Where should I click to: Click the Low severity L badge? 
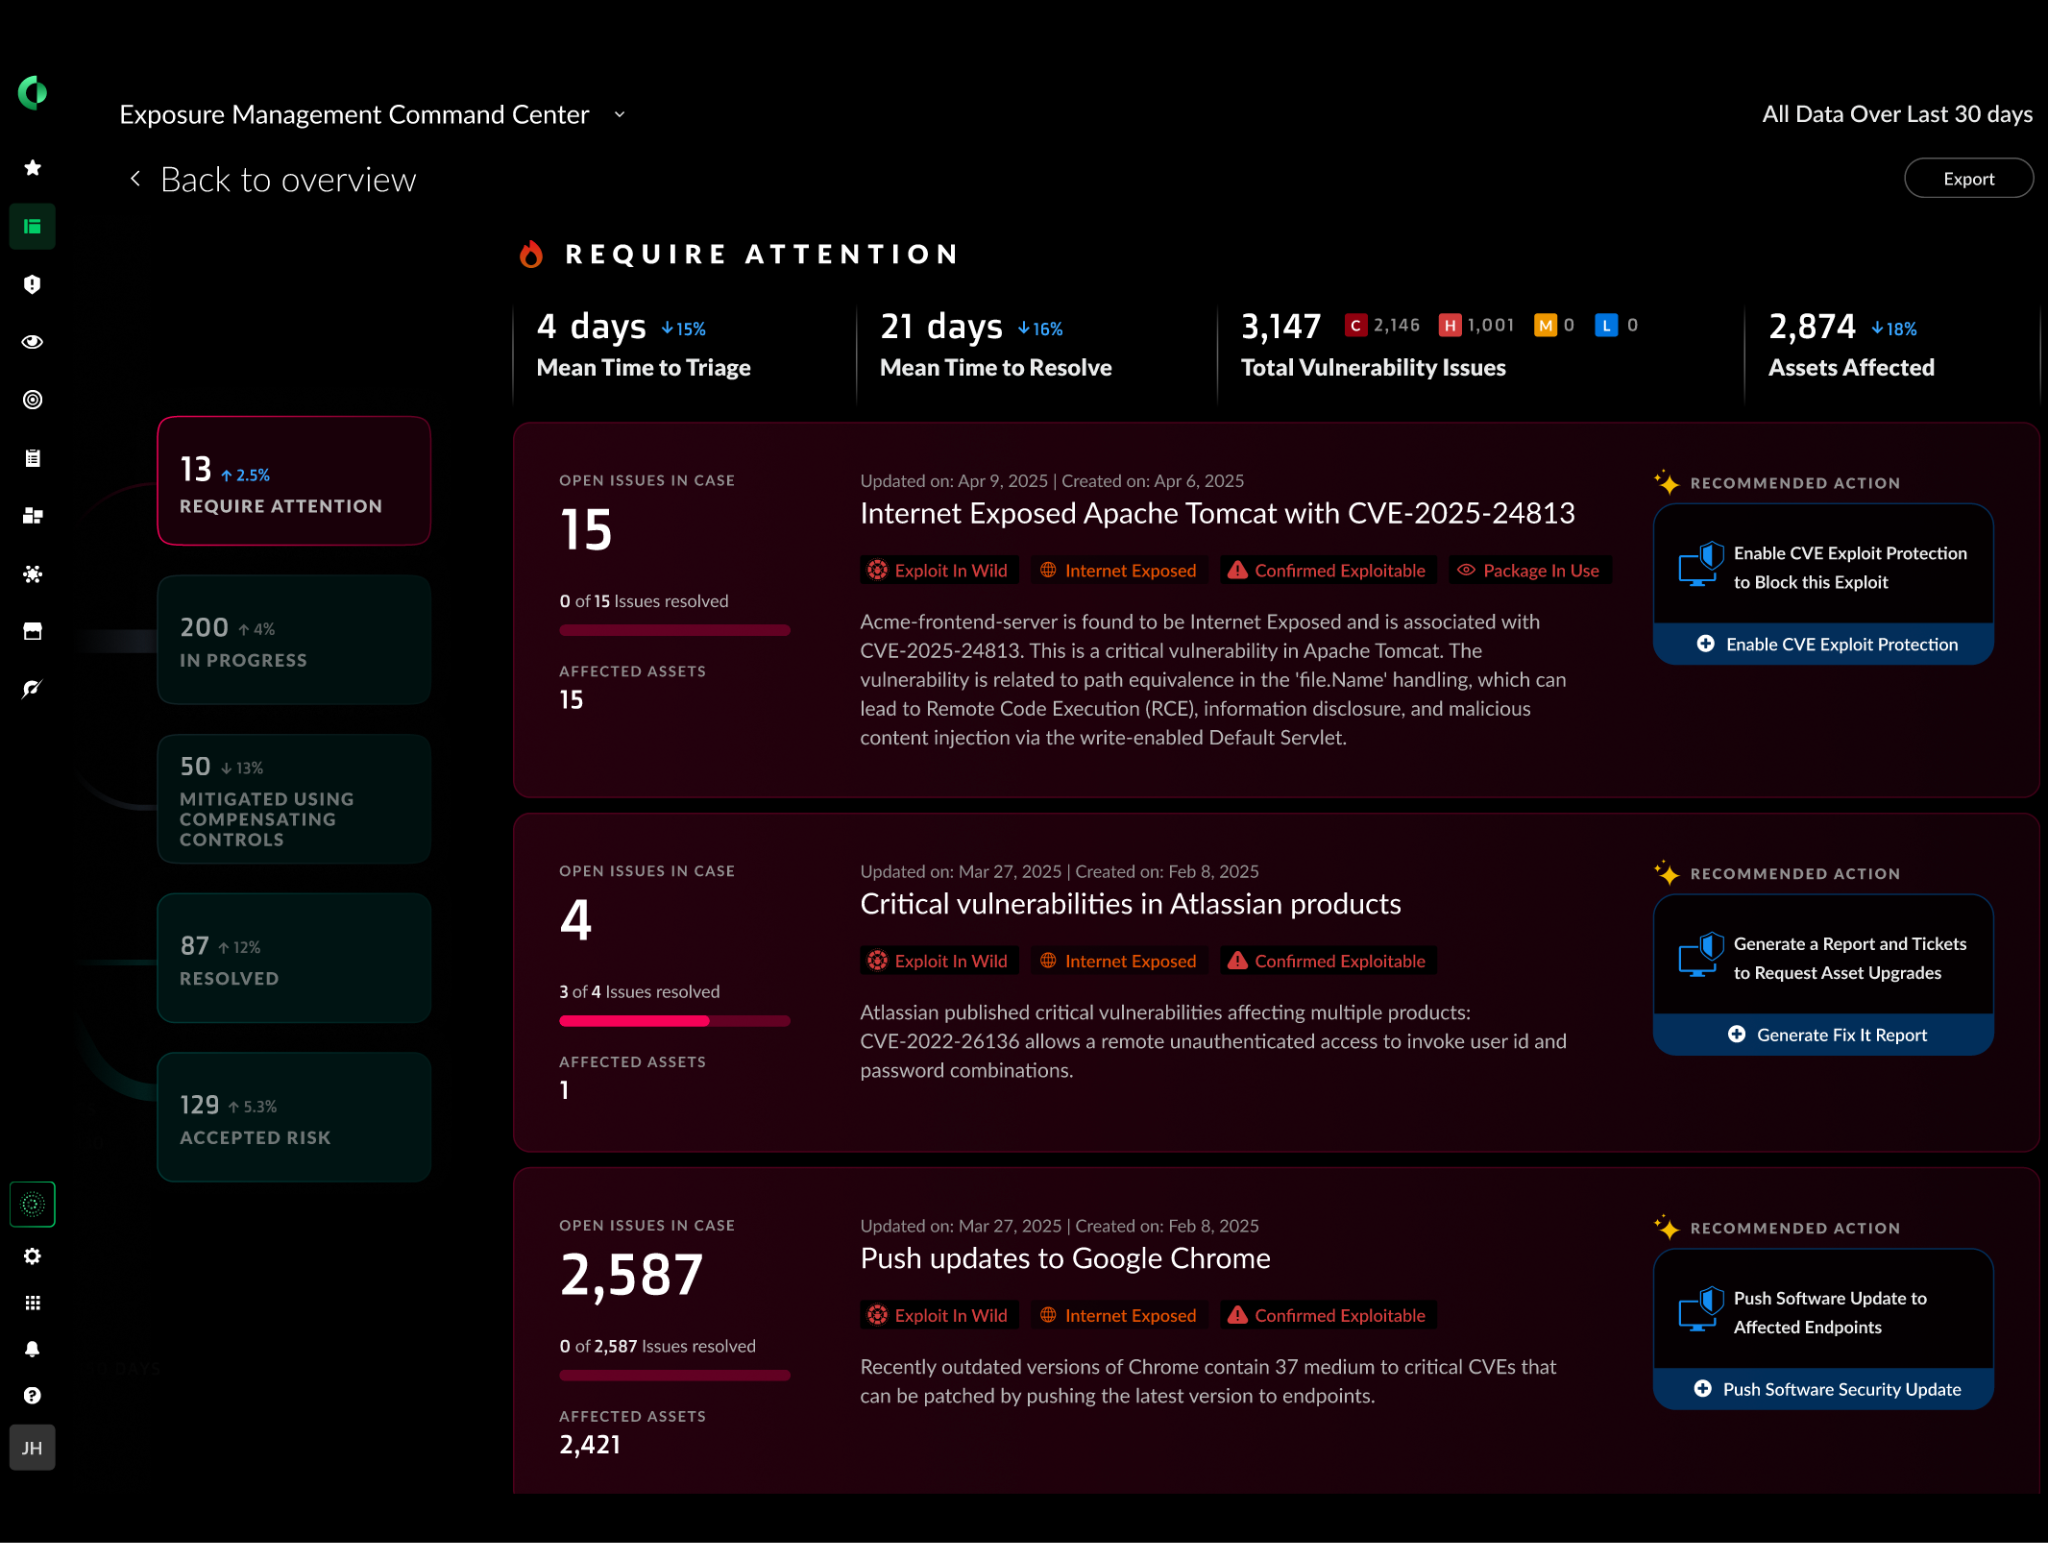[x=1606, y=325]
